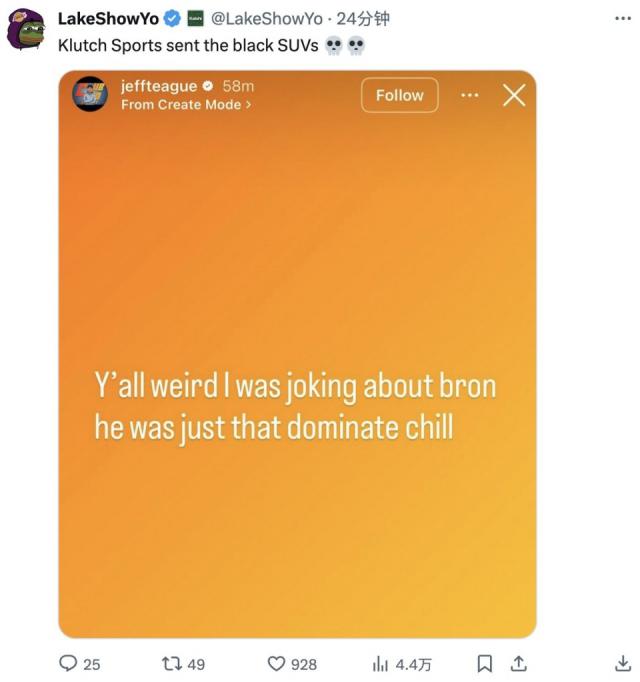The width and height of the screenshot is (640, 682).
Task: Bookmark this LakeShowYo tweet
Action: click(484, 663)
